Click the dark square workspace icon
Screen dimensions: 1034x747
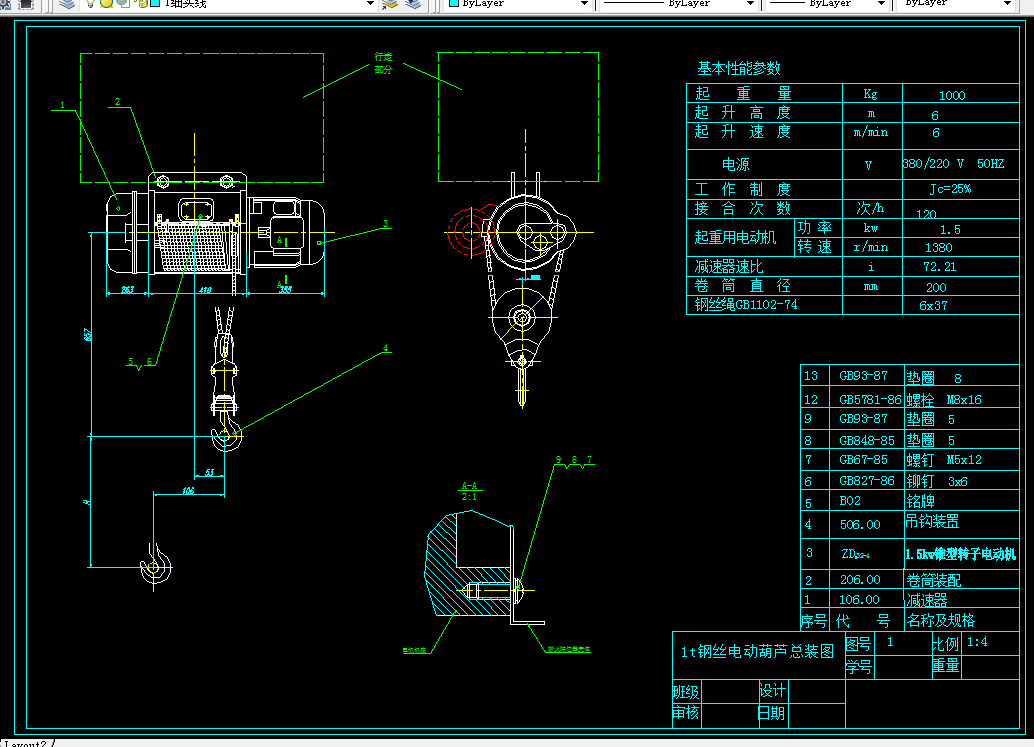click(x=26, y=4)
